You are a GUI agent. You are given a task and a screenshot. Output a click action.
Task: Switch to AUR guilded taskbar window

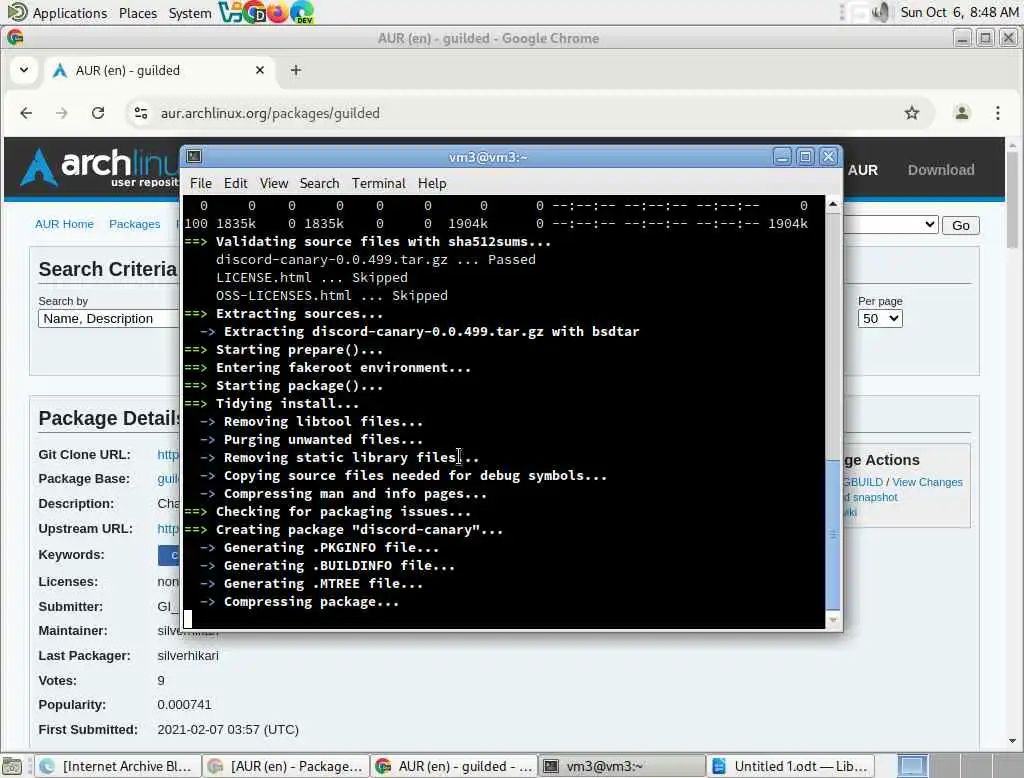pyautogui.click(x=453, y=766)
